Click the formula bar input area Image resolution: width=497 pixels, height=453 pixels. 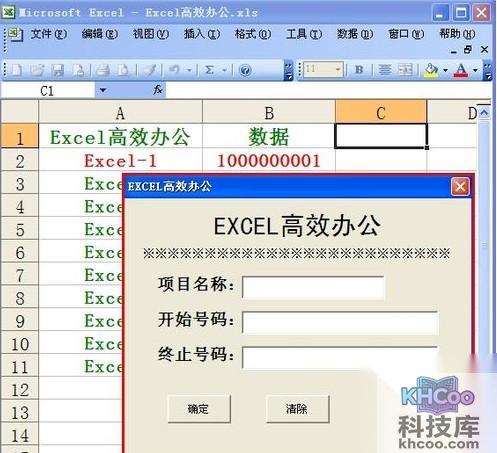328,90
